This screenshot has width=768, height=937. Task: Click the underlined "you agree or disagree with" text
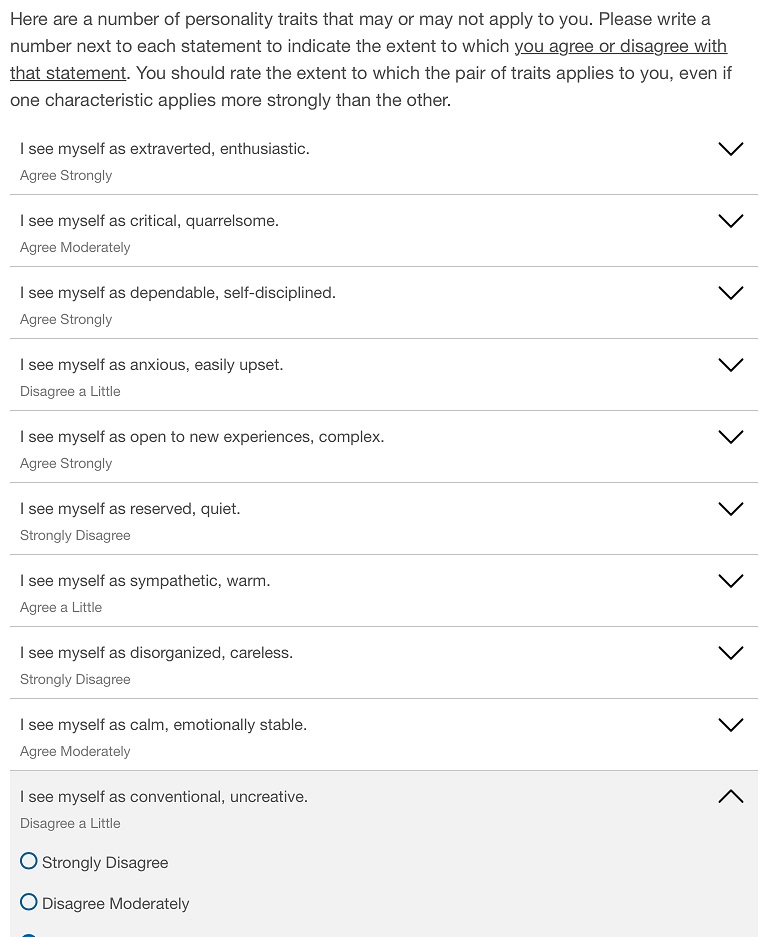620,47
